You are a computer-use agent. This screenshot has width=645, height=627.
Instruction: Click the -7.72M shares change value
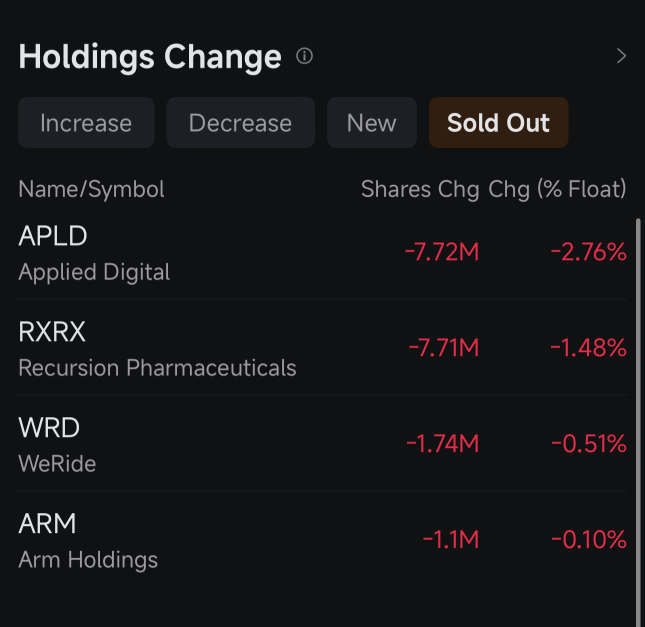coord(442,252)
